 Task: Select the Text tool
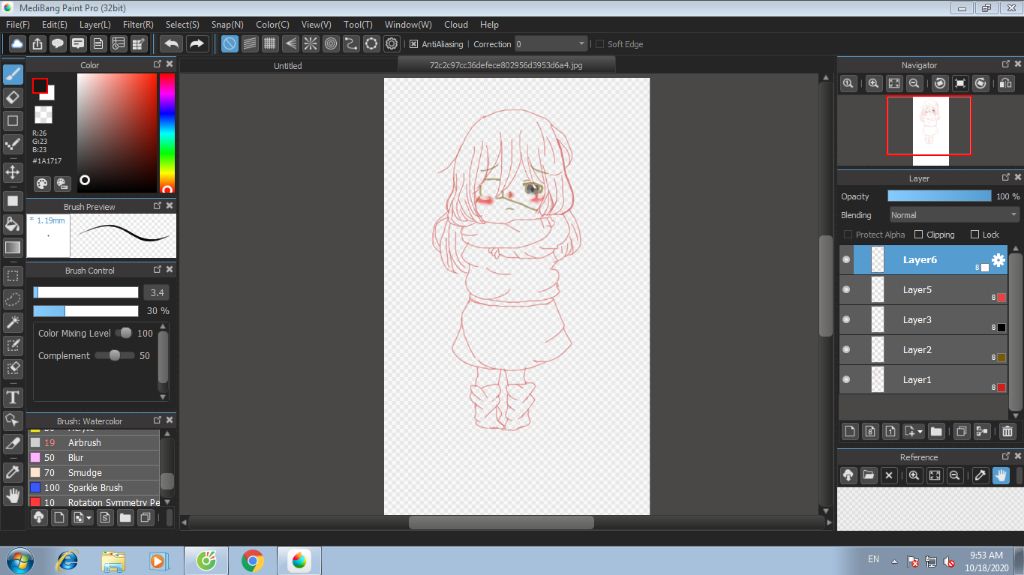click(12, 397)
